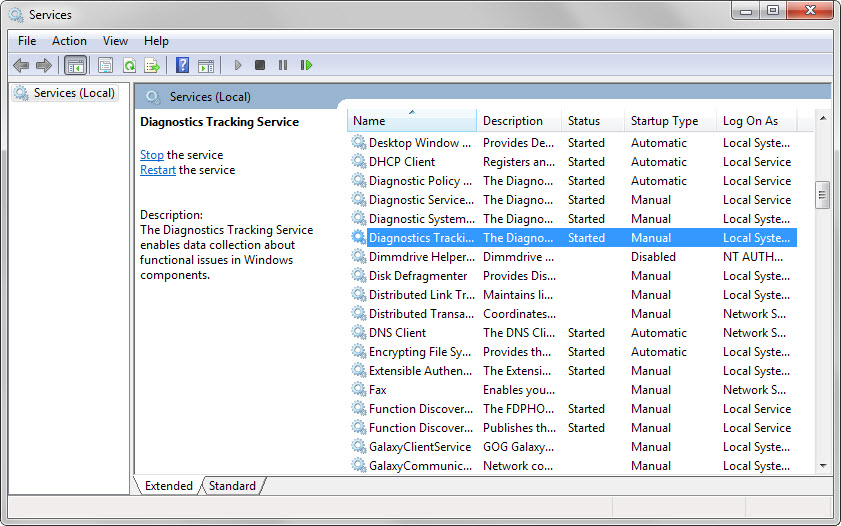Select the GalaxyCommunic... service row

point(573,465)
